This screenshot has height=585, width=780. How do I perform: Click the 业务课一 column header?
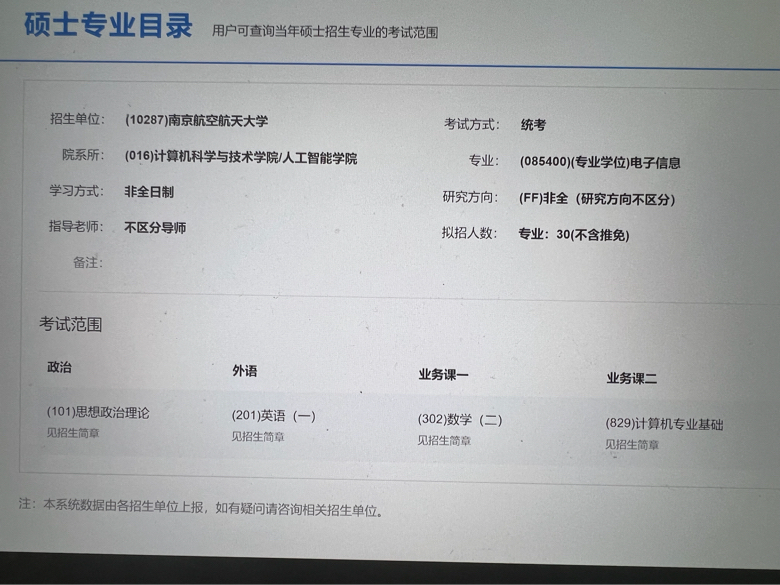[x=444, y=375]
